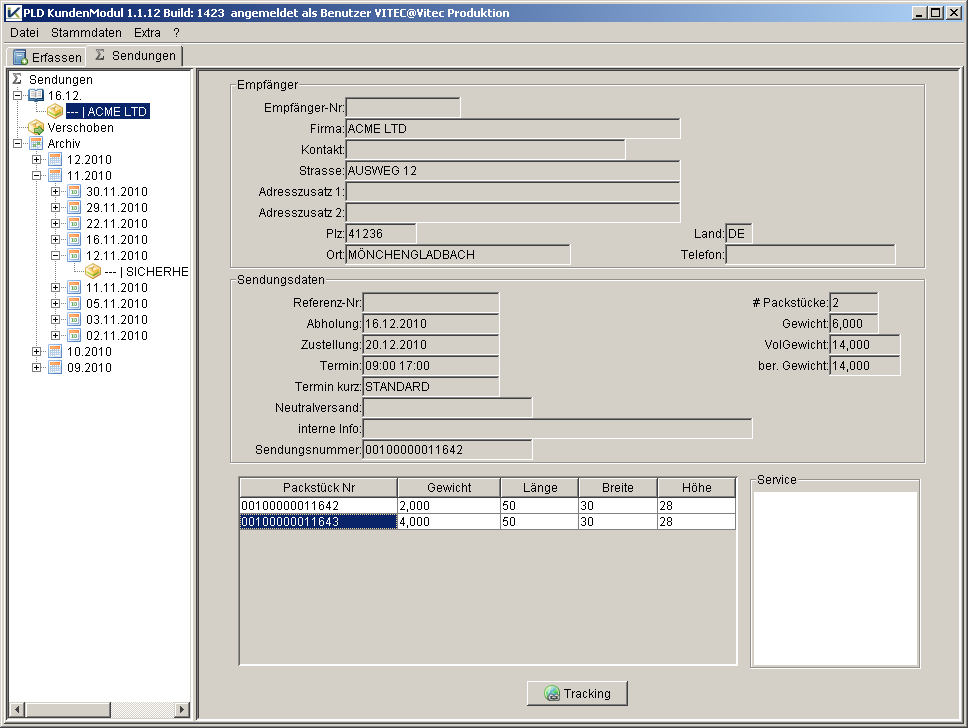
Task: Click the package icon beside SICHERHE entry
Action: pyautogui.click(x=93, y=272)
